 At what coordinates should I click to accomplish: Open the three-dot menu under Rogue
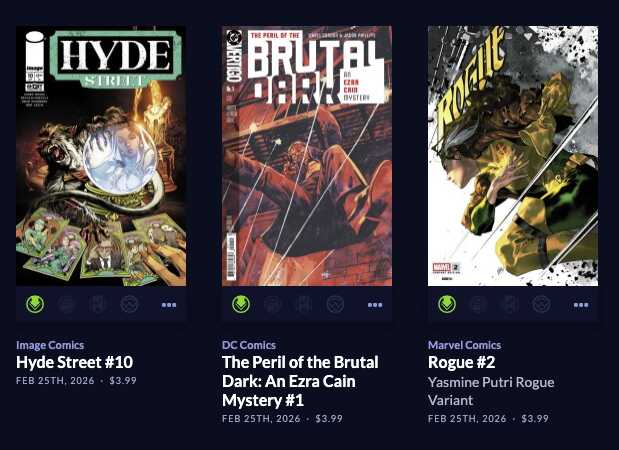coord(581,305)
